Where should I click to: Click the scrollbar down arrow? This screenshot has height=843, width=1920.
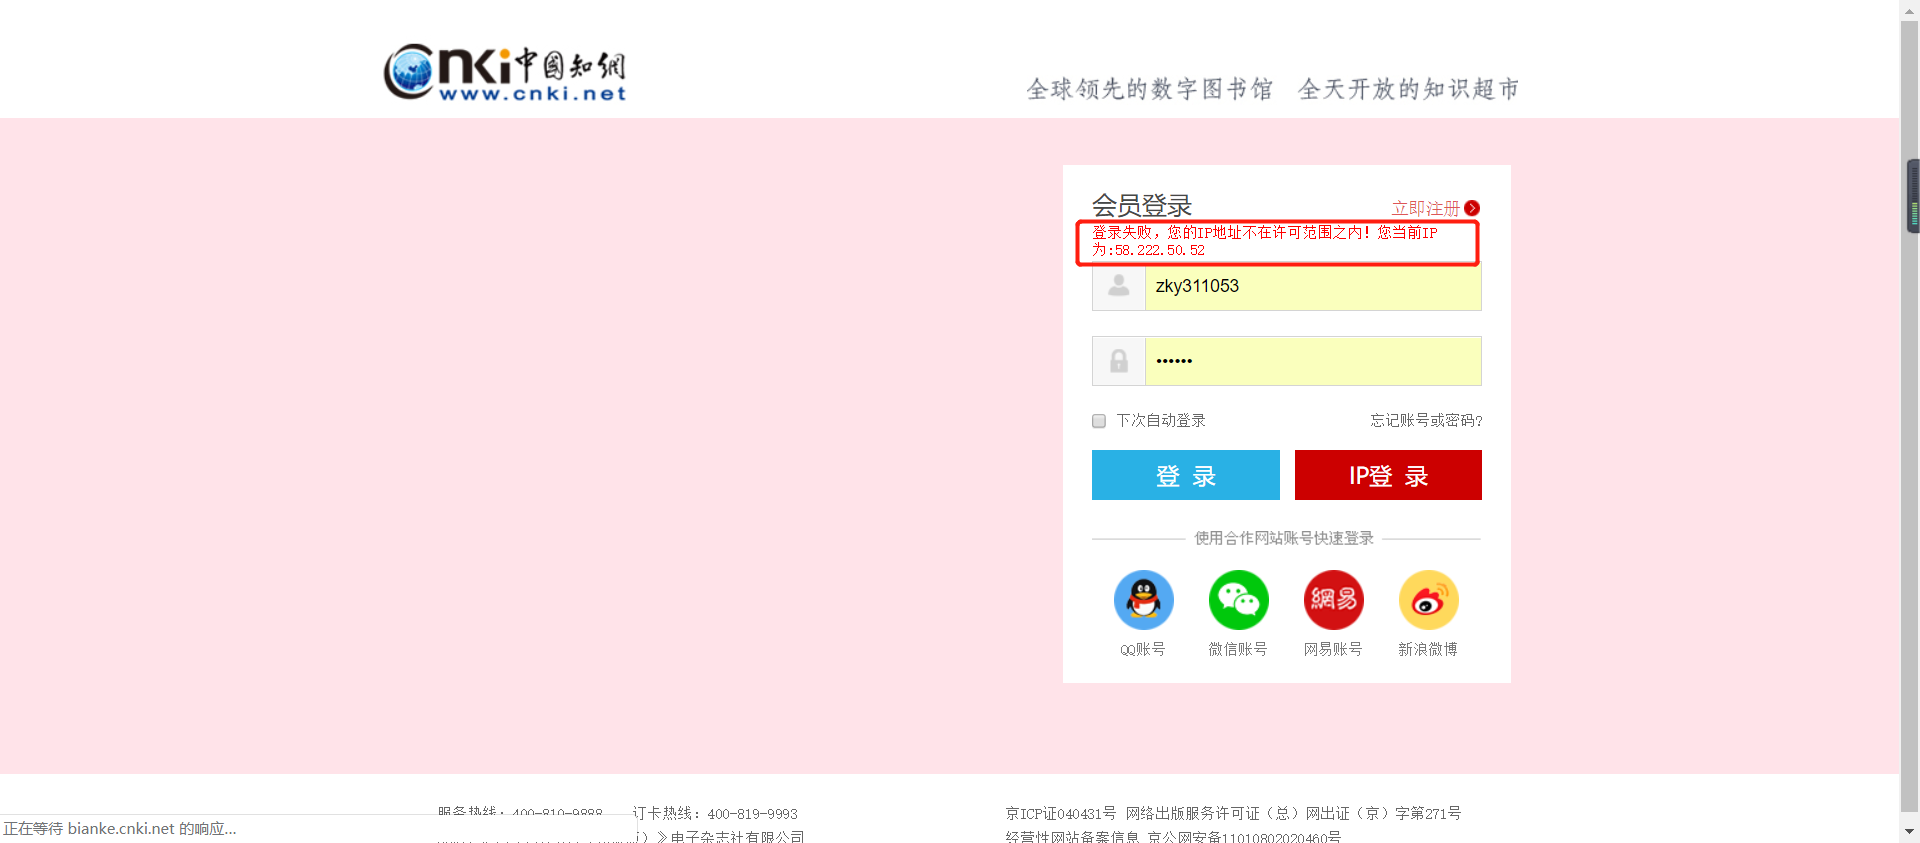coord(1910,831)
